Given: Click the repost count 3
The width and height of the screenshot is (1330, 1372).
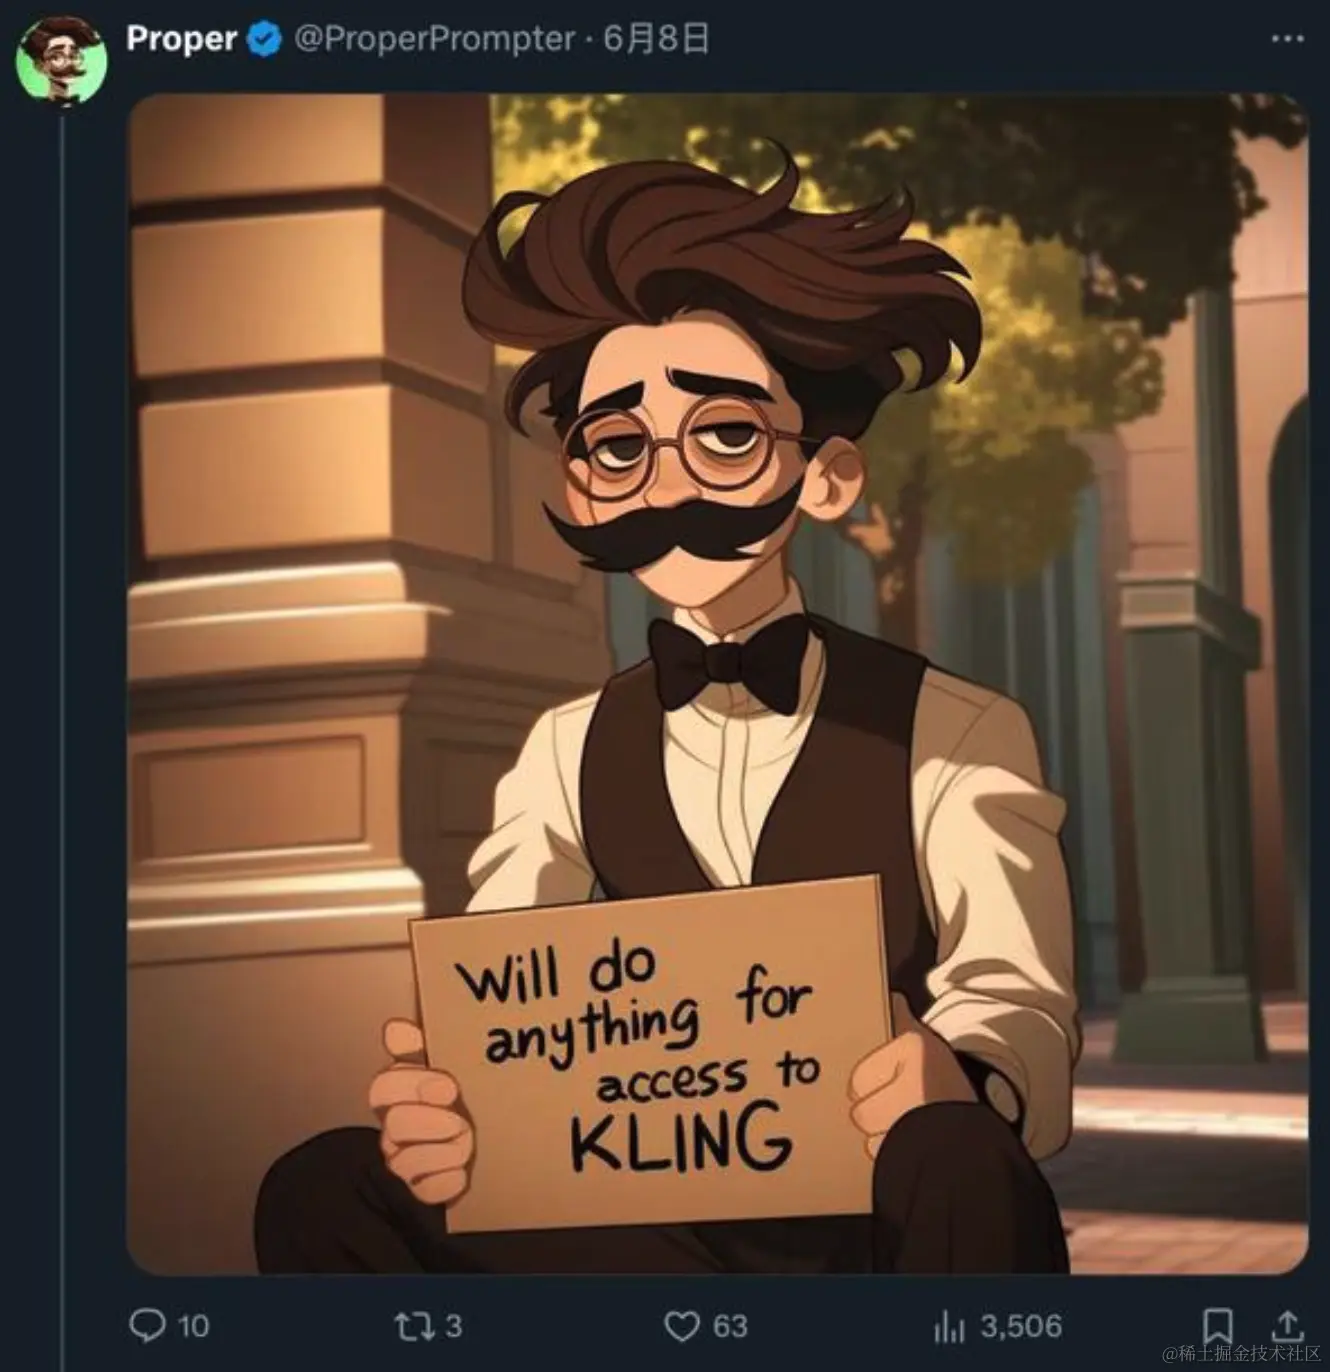Looking at the screenshot, I should [453, 1327].
